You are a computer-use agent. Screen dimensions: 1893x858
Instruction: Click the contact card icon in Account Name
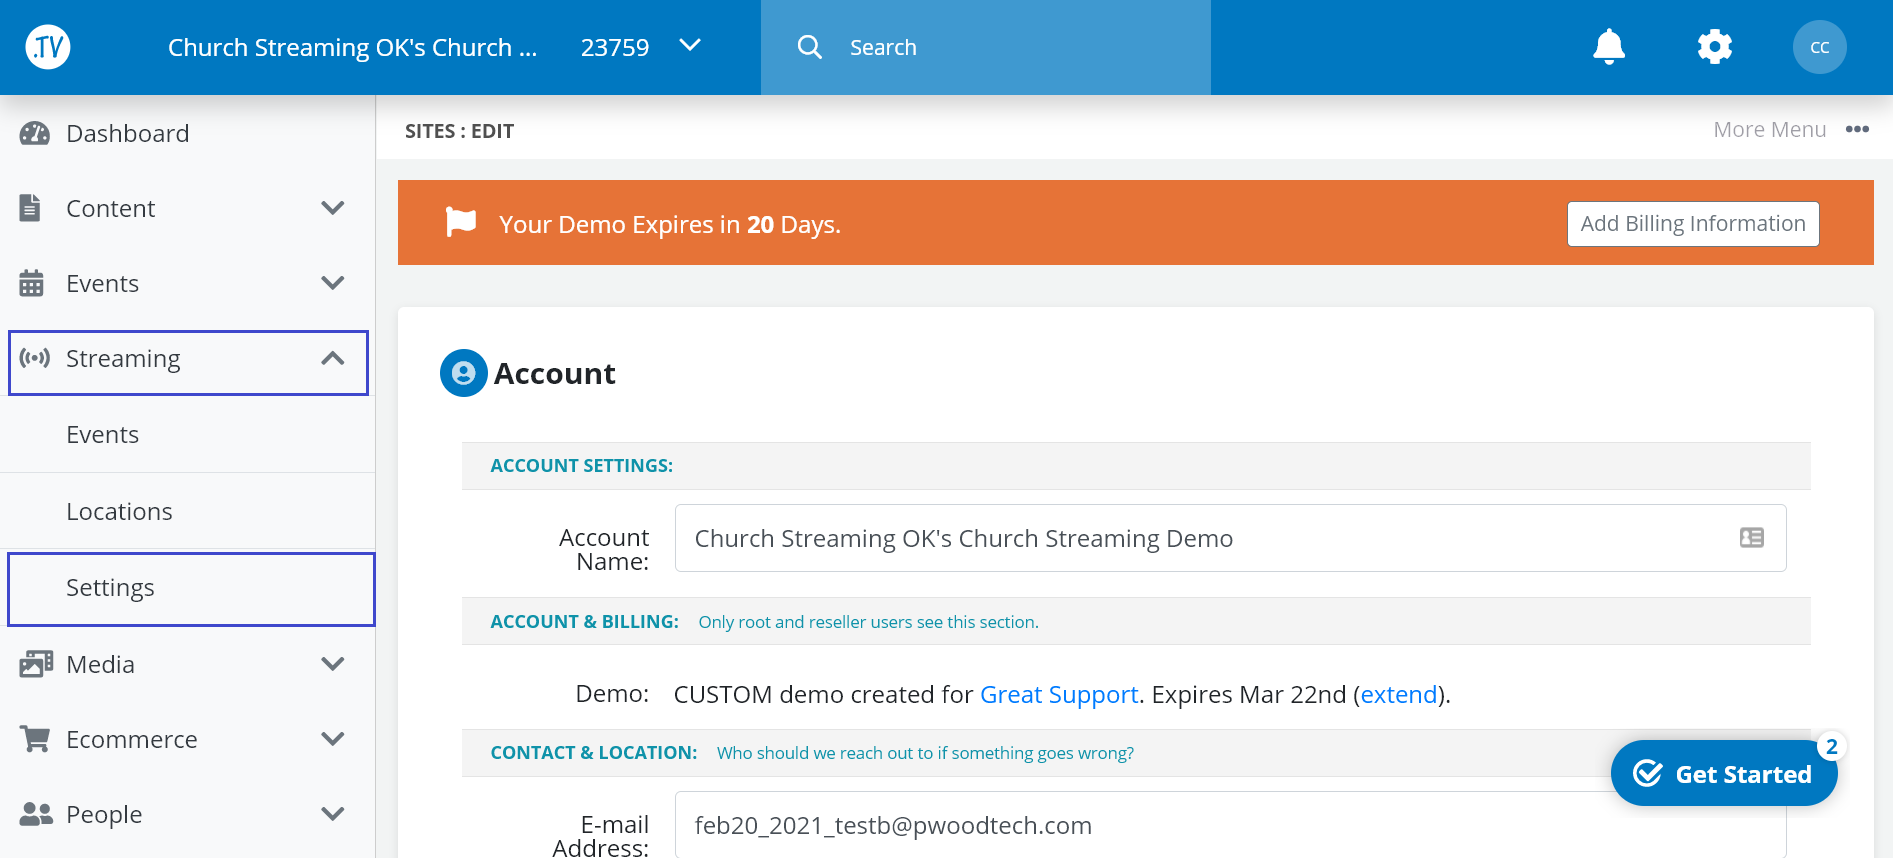(1751, 538)
